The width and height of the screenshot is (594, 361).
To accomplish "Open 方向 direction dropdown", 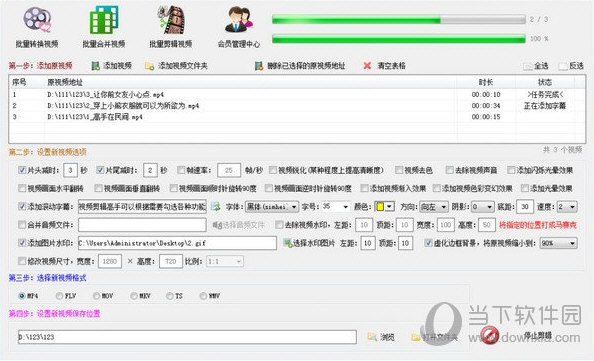I will [x=434, y=207].
